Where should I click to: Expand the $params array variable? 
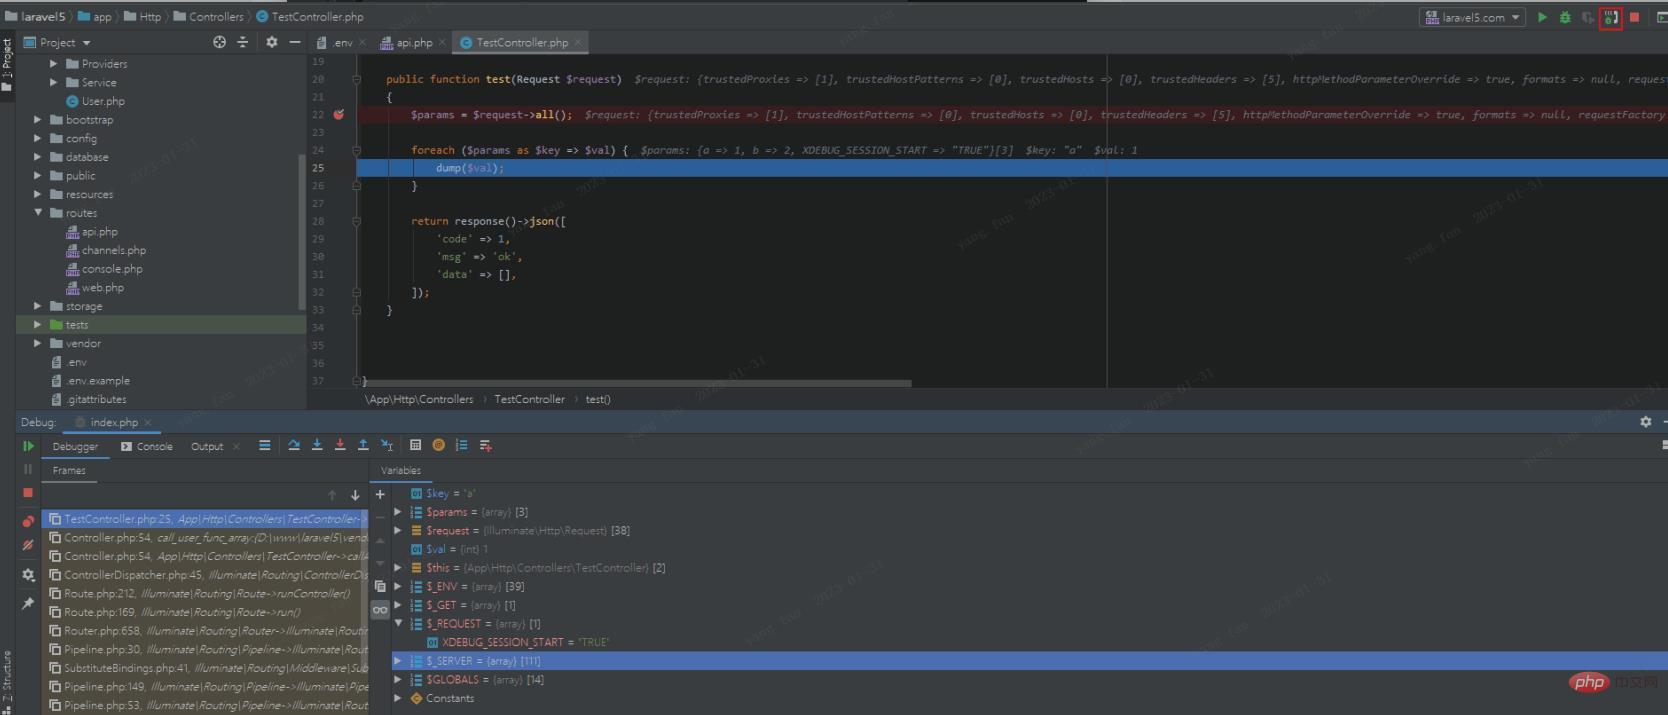pyautogui.click(x=398, y=512)
